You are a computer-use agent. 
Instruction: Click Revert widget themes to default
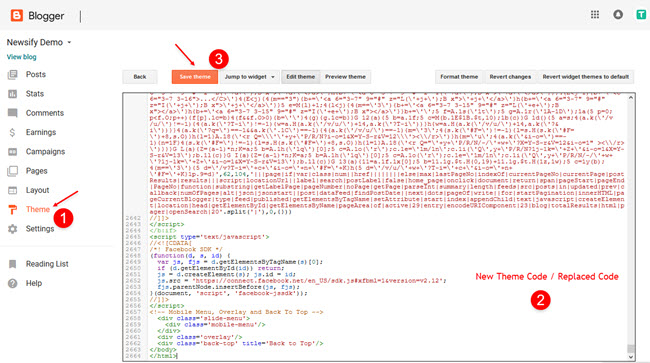585,77
